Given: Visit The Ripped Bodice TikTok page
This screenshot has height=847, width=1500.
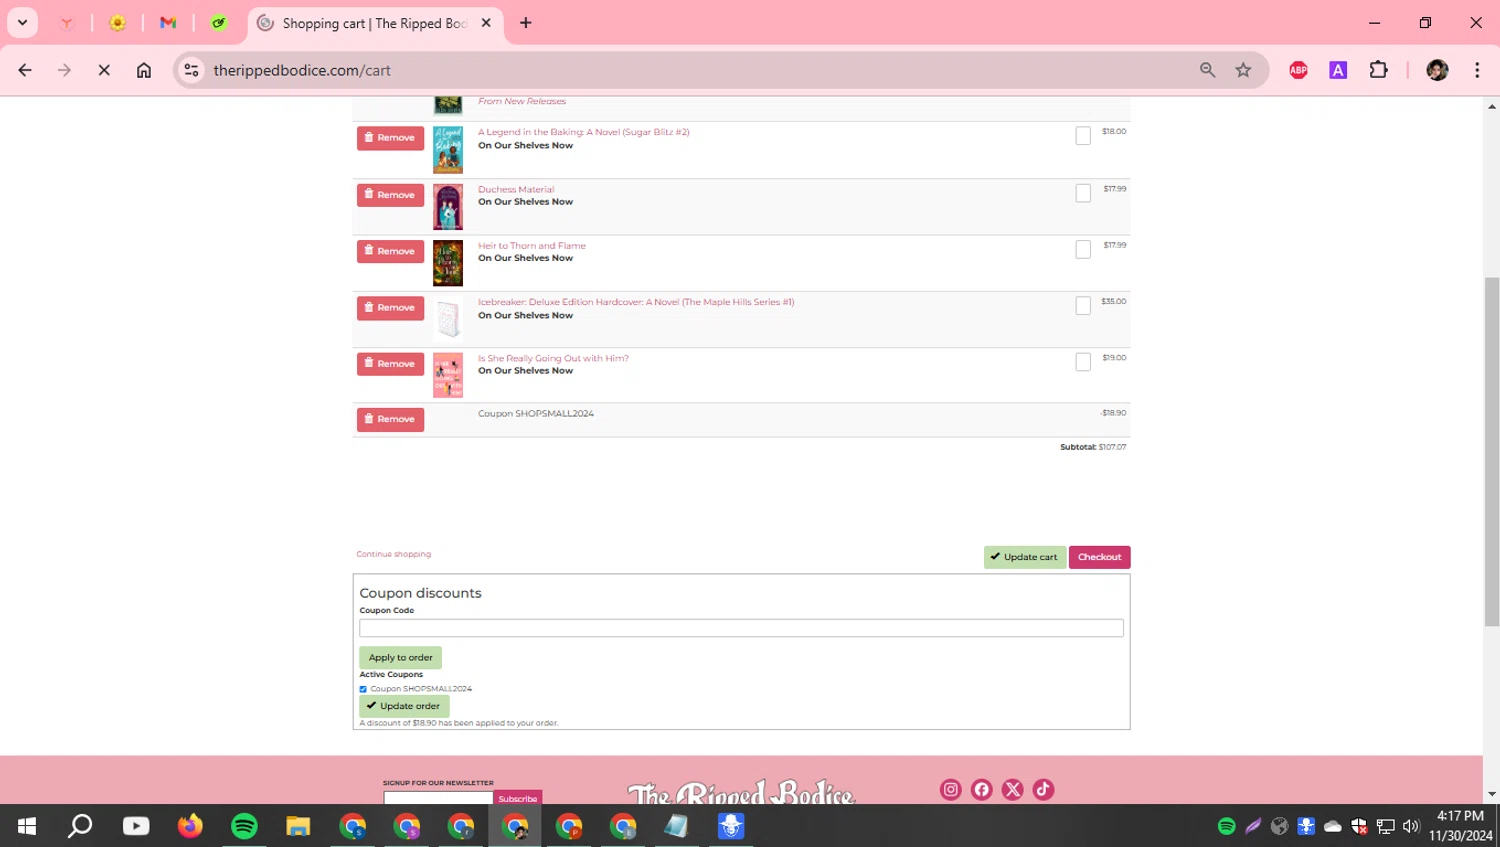Looking at the screenshot, I should 1043,790.
